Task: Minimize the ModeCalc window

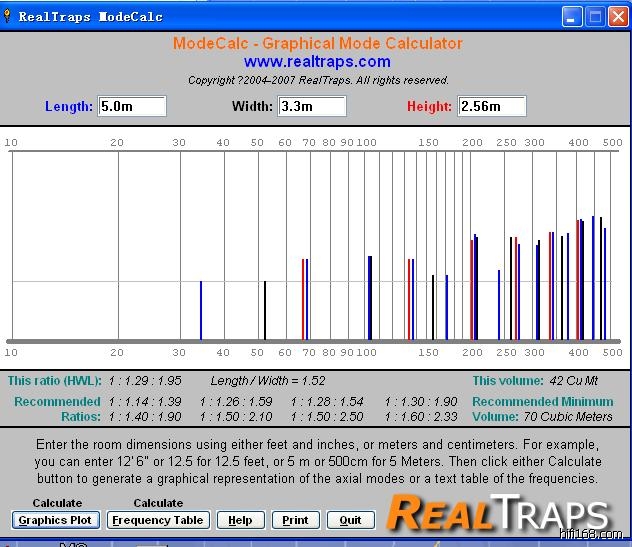Action: coord(572,17)
